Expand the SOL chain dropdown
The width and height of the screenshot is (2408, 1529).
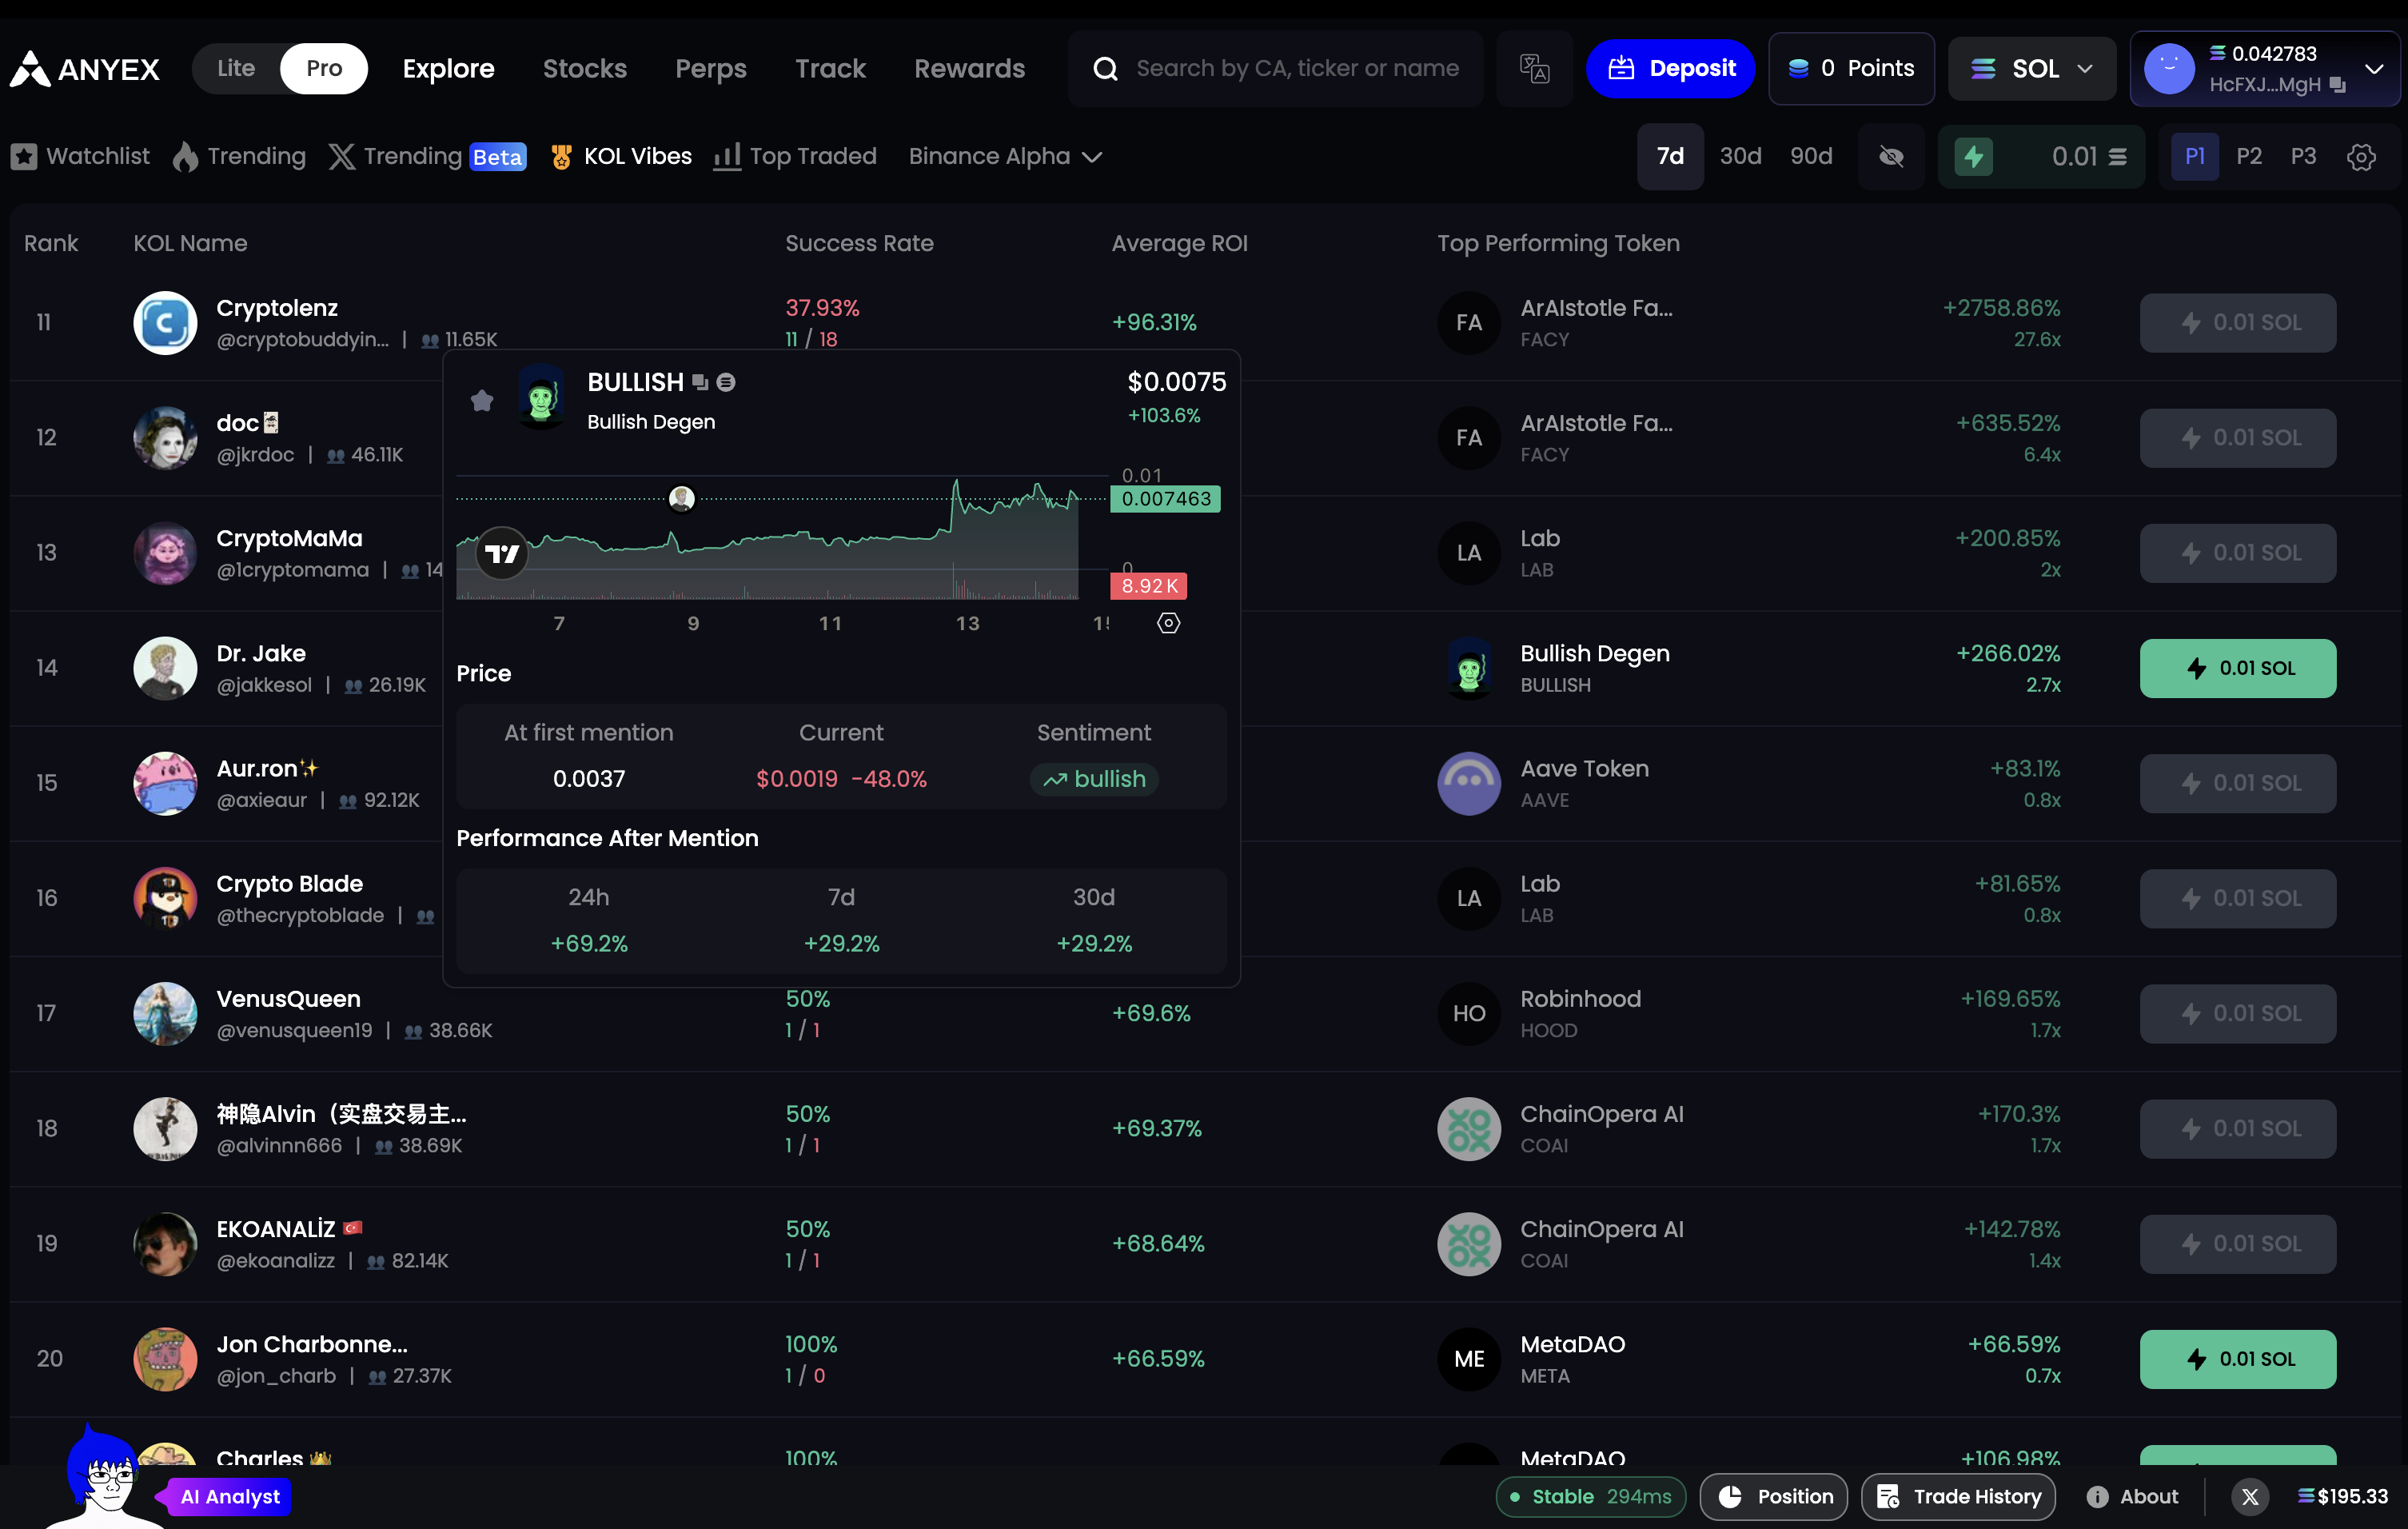(2032, 68)
